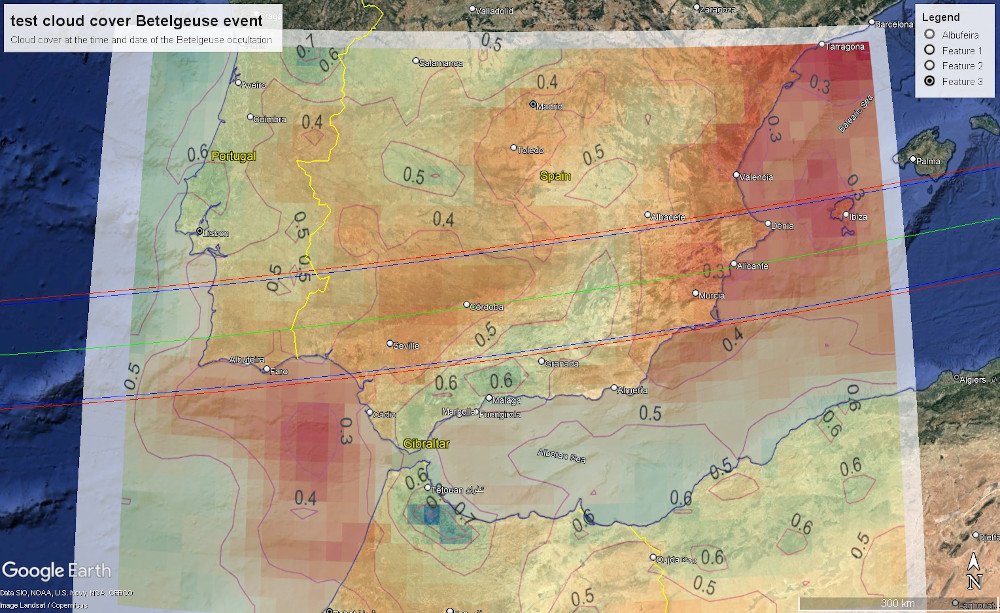1000x613 pixels.
Task: Select the Feature 2 legend radio
Action: [930, 65]
